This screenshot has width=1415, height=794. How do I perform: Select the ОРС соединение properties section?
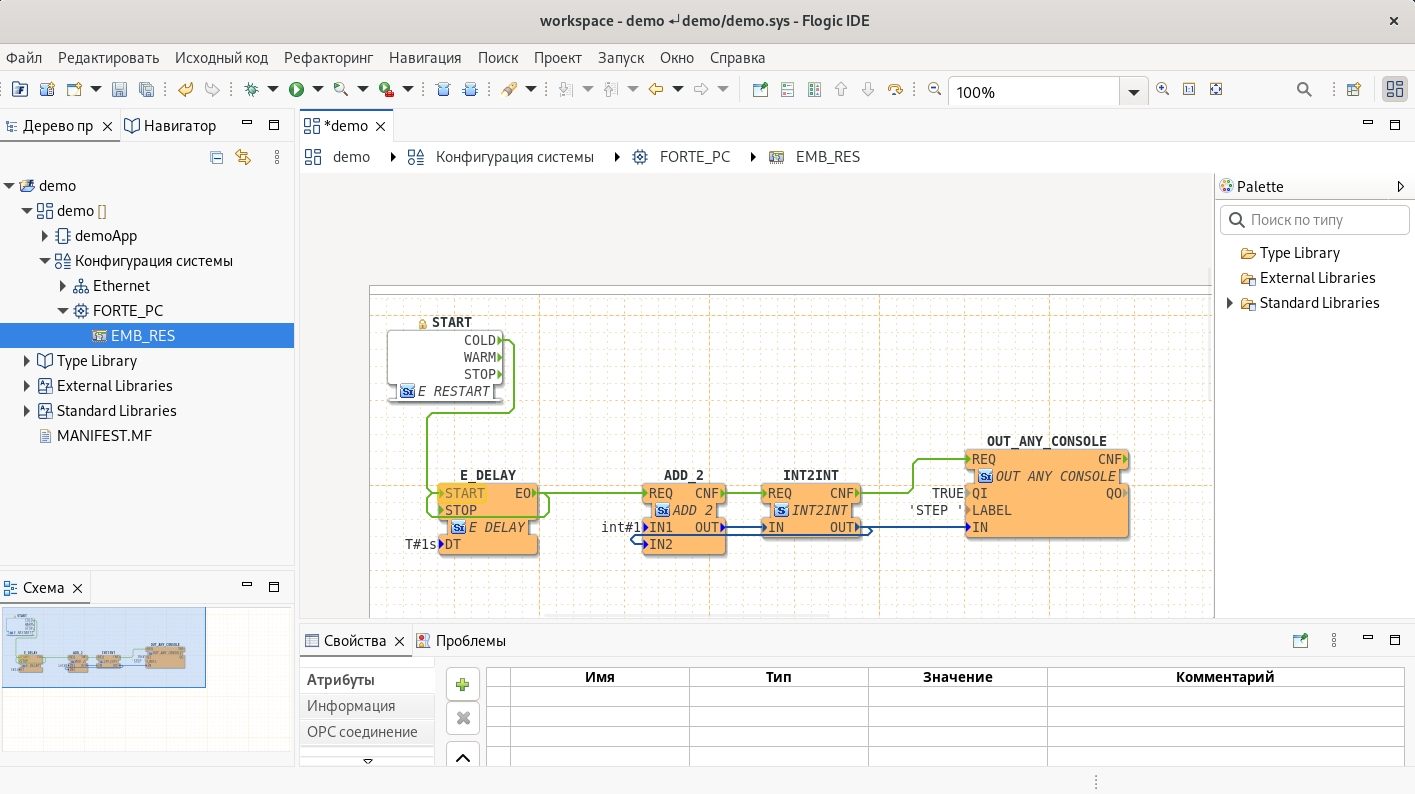(362, 732)
